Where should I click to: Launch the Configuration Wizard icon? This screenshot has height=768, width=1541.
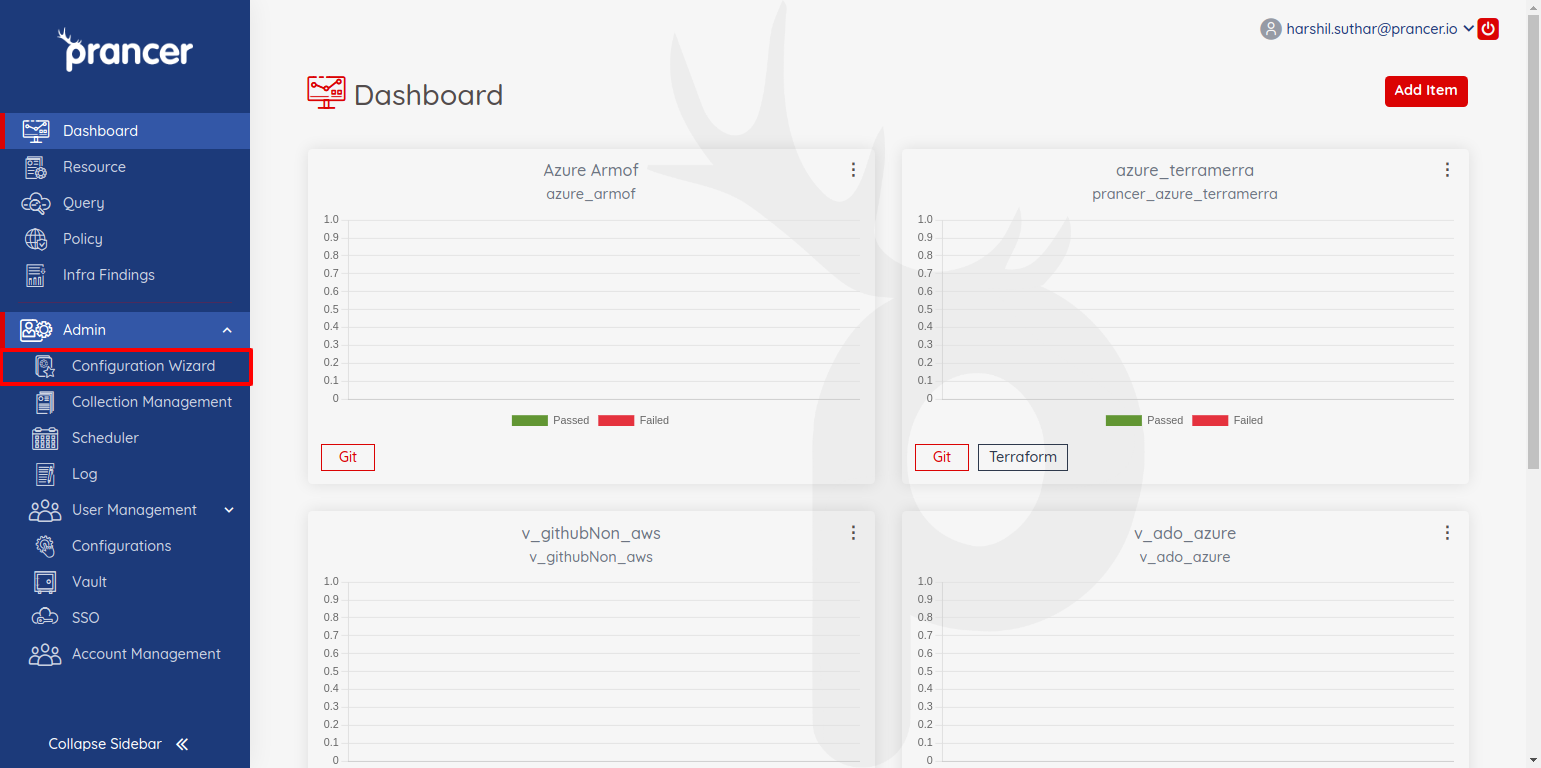tap(45, 366)
